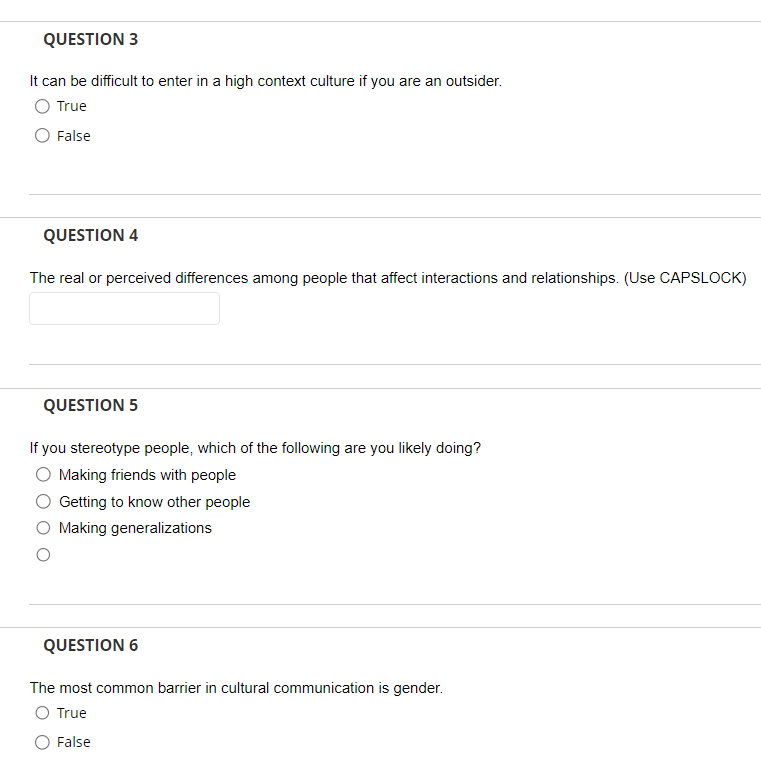Select the blank fourth option in Question 5

[x=43, y=555]
